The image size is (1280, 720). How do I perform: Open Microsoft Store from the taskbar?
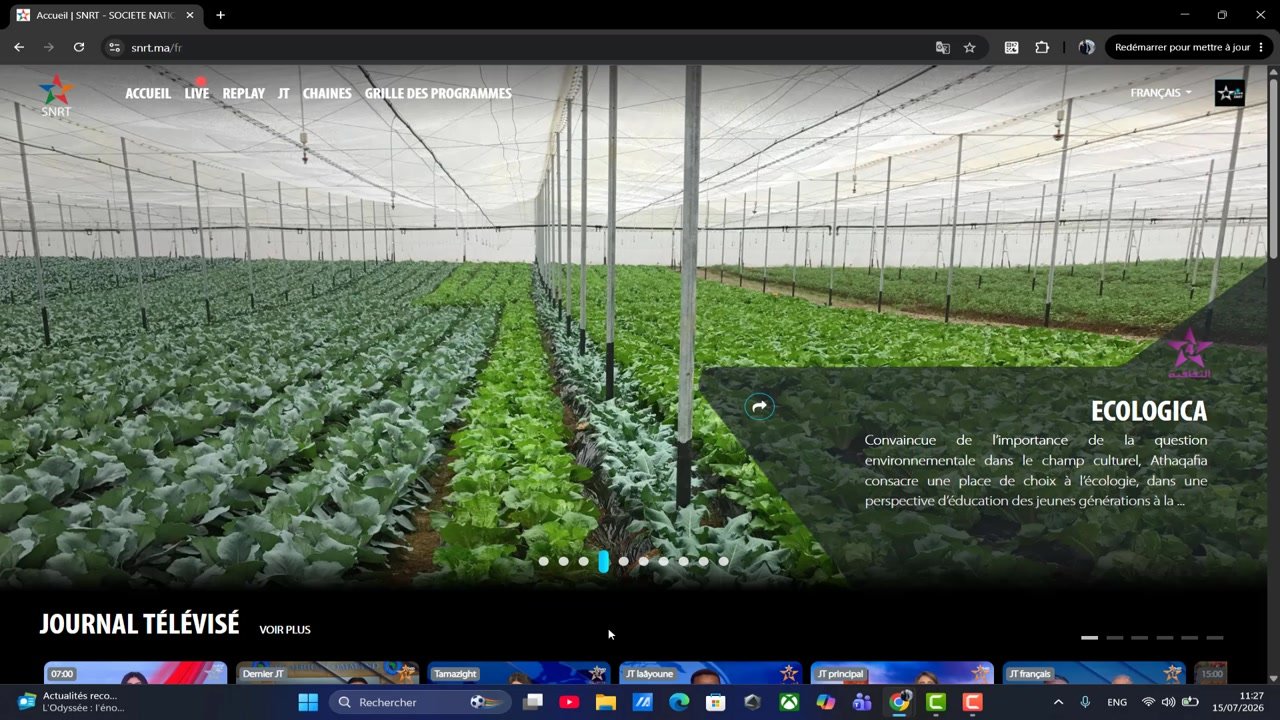715,702
